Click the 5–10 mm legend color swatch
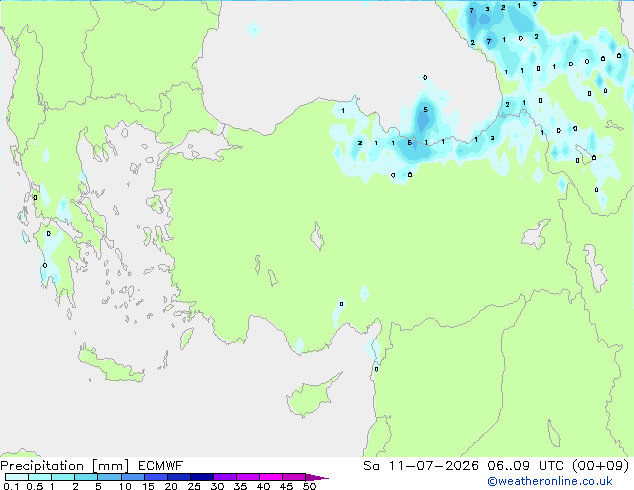The height and width of the screenshot is (490, 634). point(109,477)
